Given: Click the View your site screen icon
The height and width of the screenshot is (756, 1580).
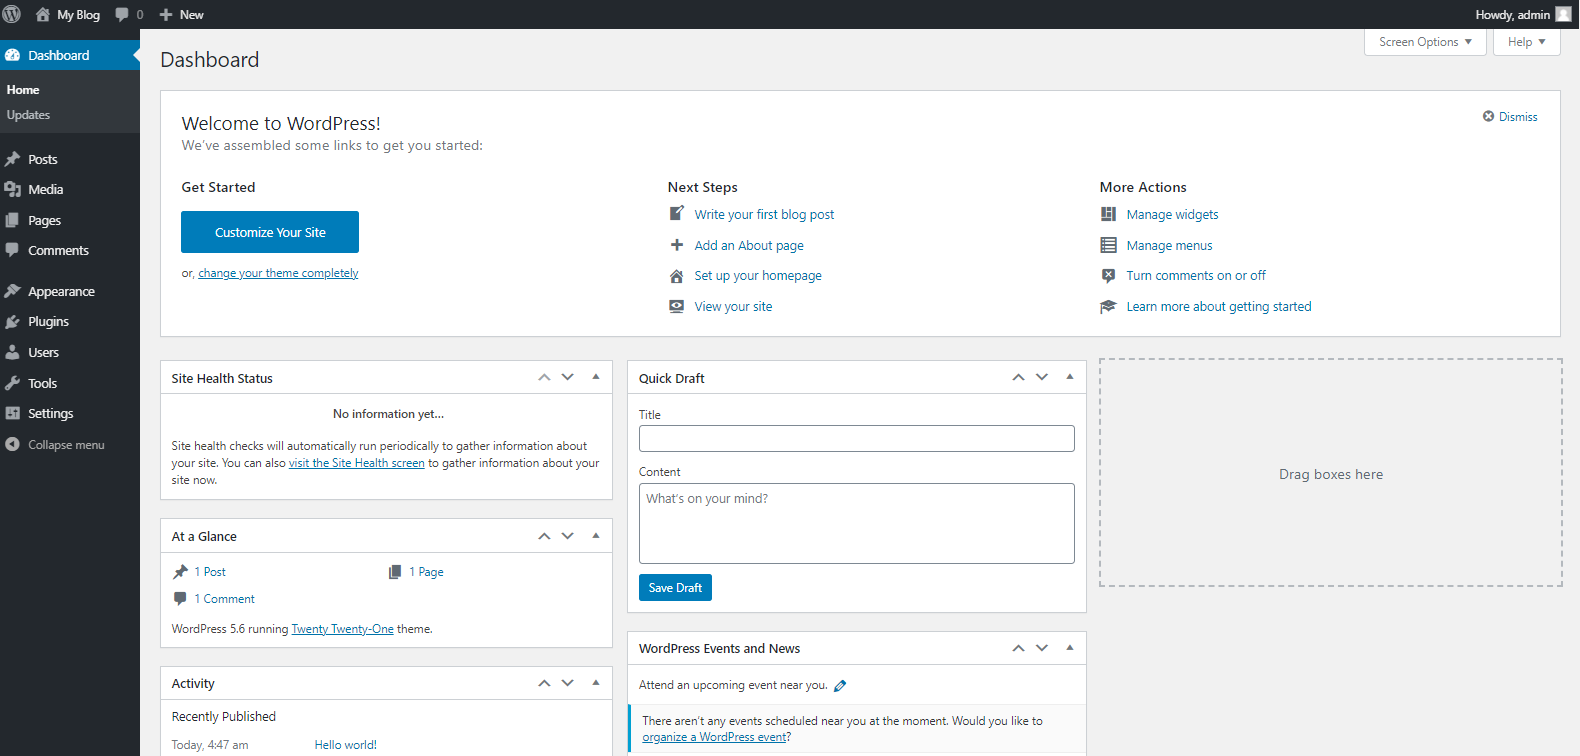Looking at the screenshot, I should coord(677,306).
